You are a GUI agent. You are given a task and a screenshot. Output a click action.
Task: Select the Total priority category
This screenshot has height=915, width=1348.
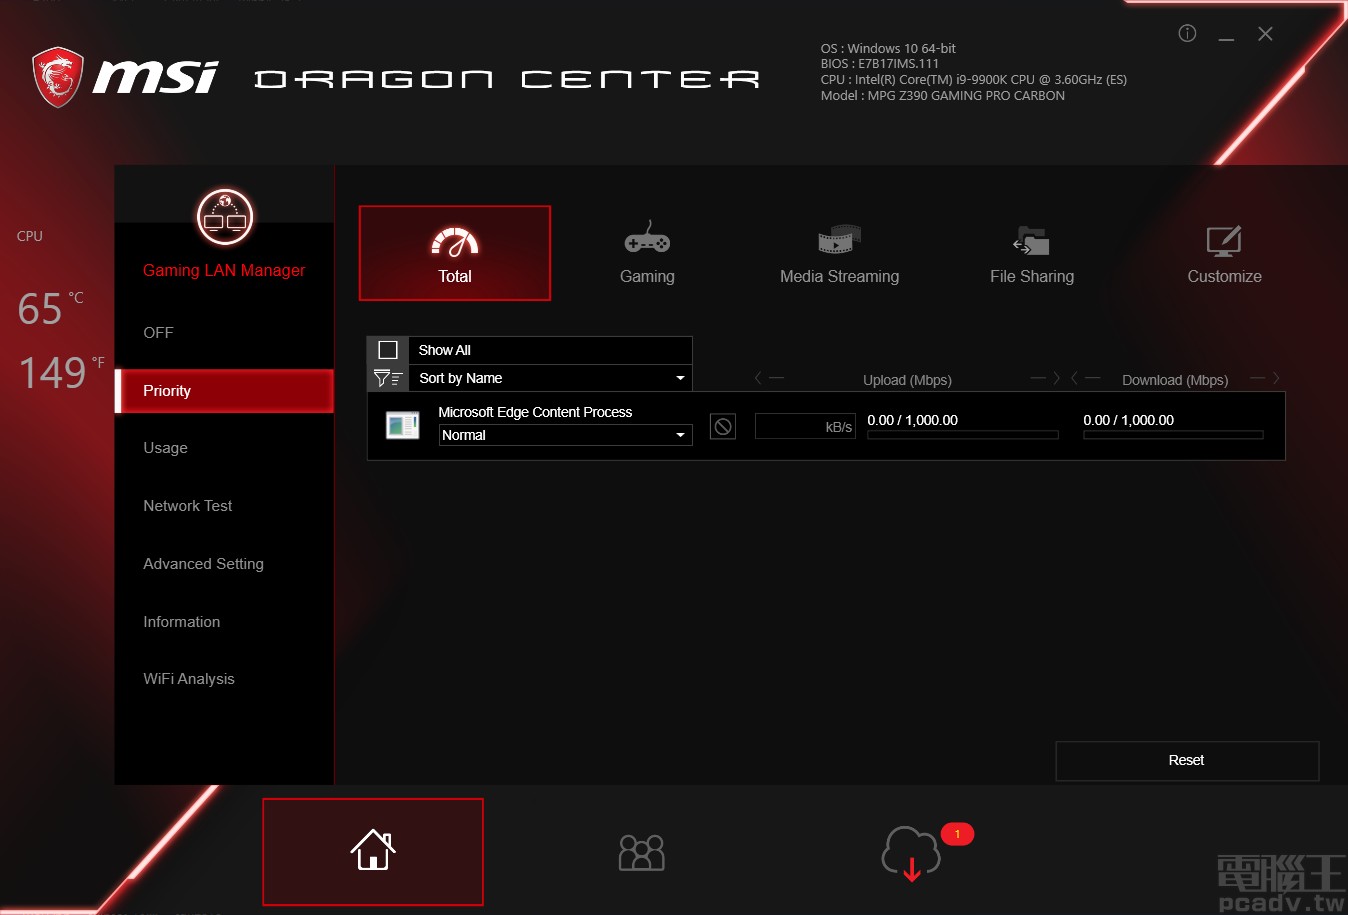coord(454,252)
